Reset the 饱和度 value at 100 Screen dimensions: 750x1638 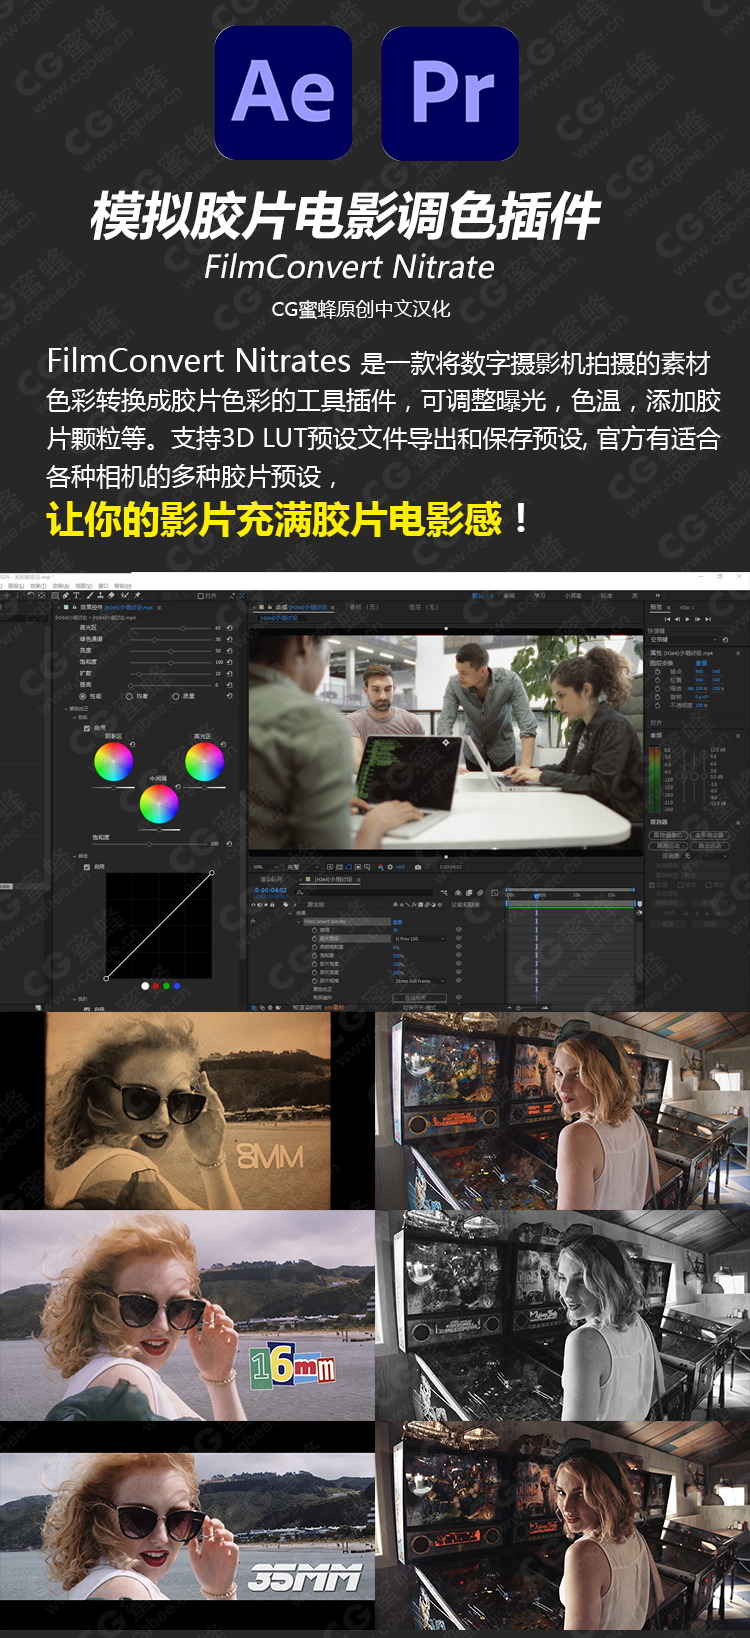230,662
